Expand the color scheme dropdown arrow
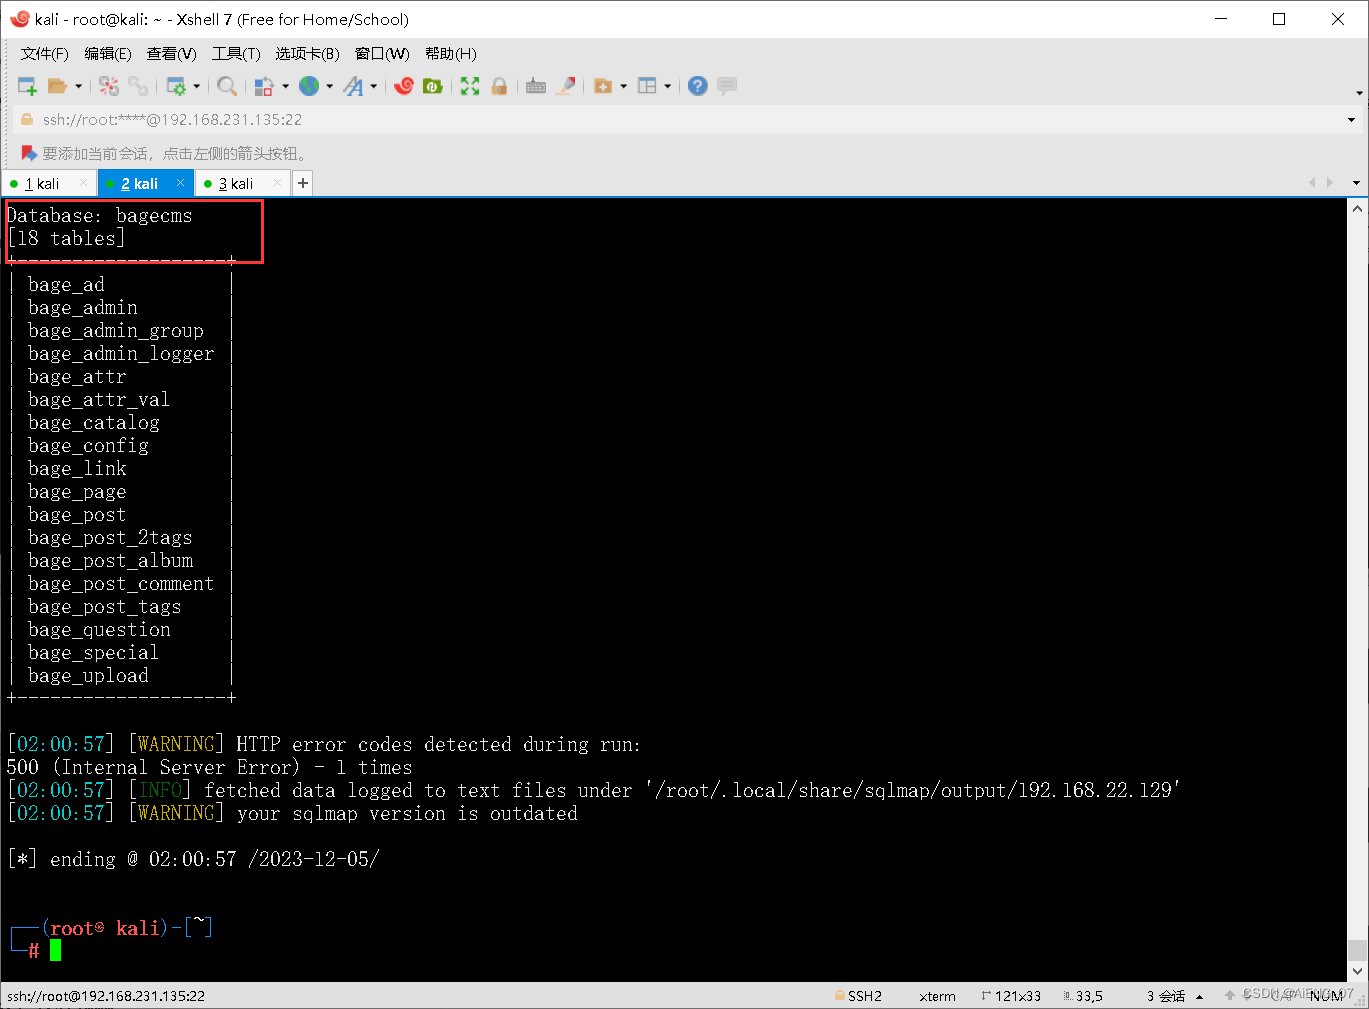The image size is (1369, 1009). coord(285,86)
